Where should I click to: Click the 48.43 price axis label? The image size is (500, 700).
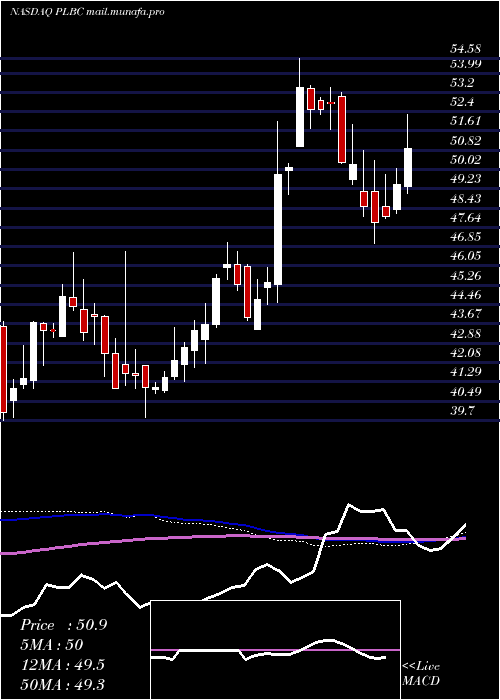[x=466, y=198]
